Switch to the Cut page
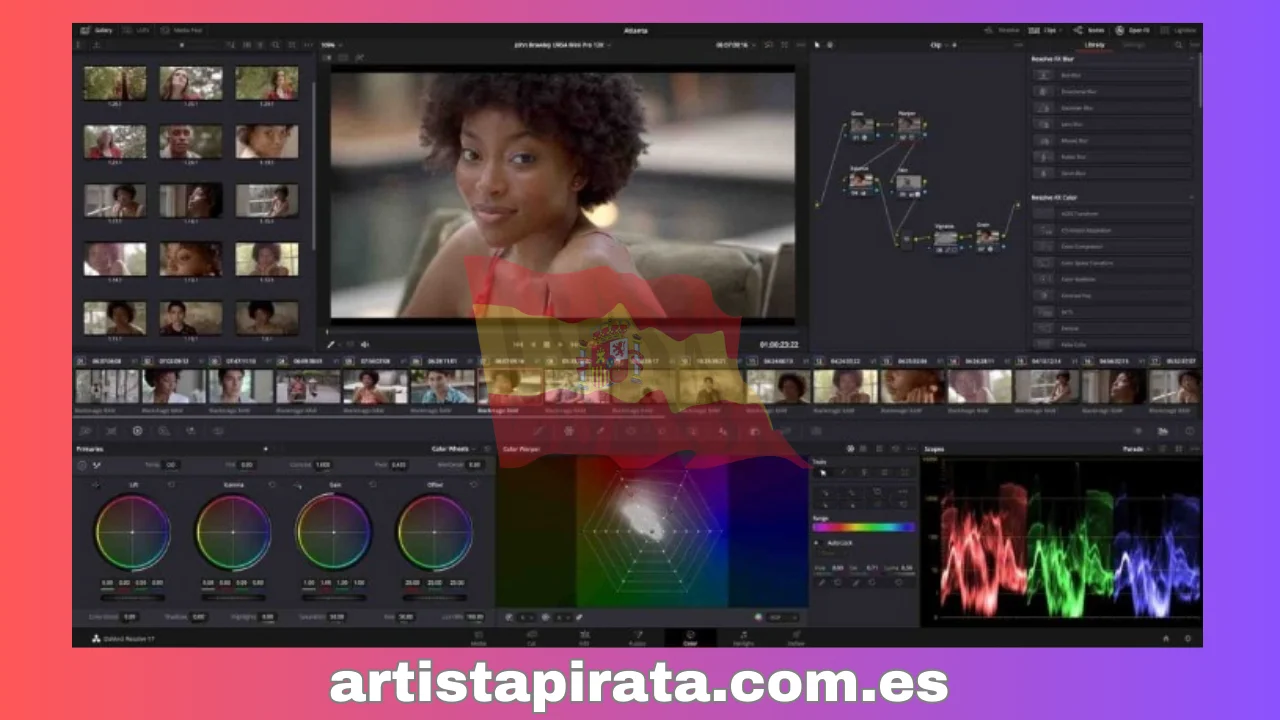This screenshot has height=720, width=1280. click(x=531, y=636)
